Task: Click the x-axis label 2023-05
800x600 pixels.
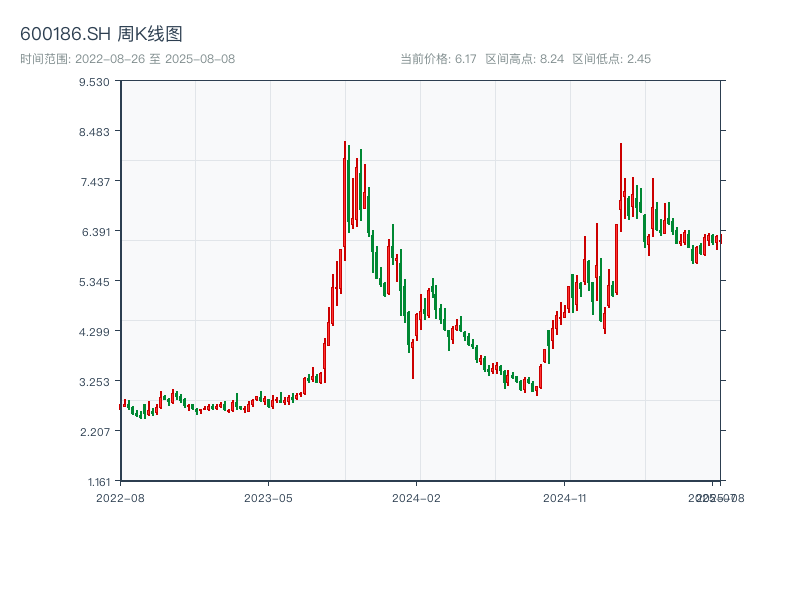Action: point(268,498)
